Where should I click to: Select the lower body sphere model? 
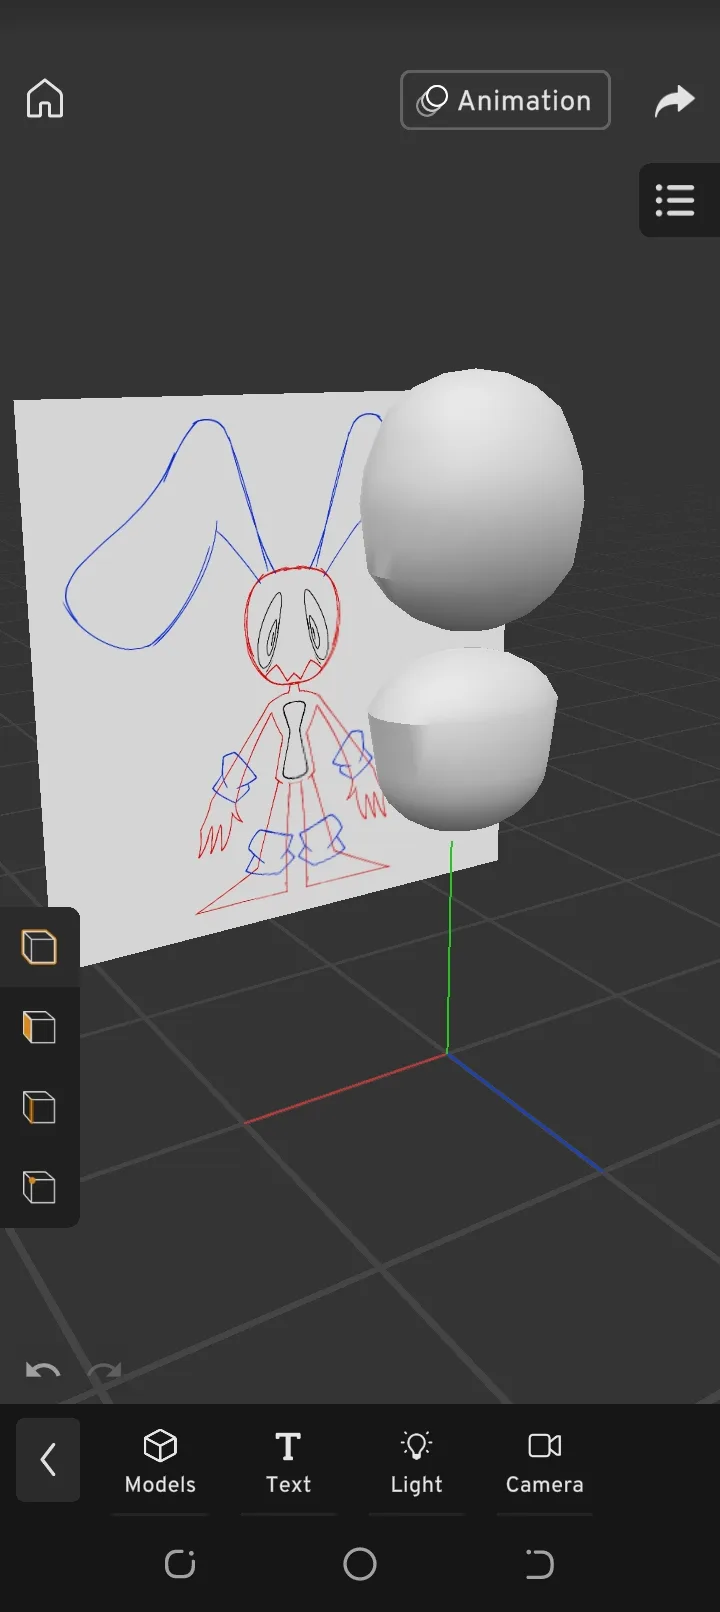point(462,738)
